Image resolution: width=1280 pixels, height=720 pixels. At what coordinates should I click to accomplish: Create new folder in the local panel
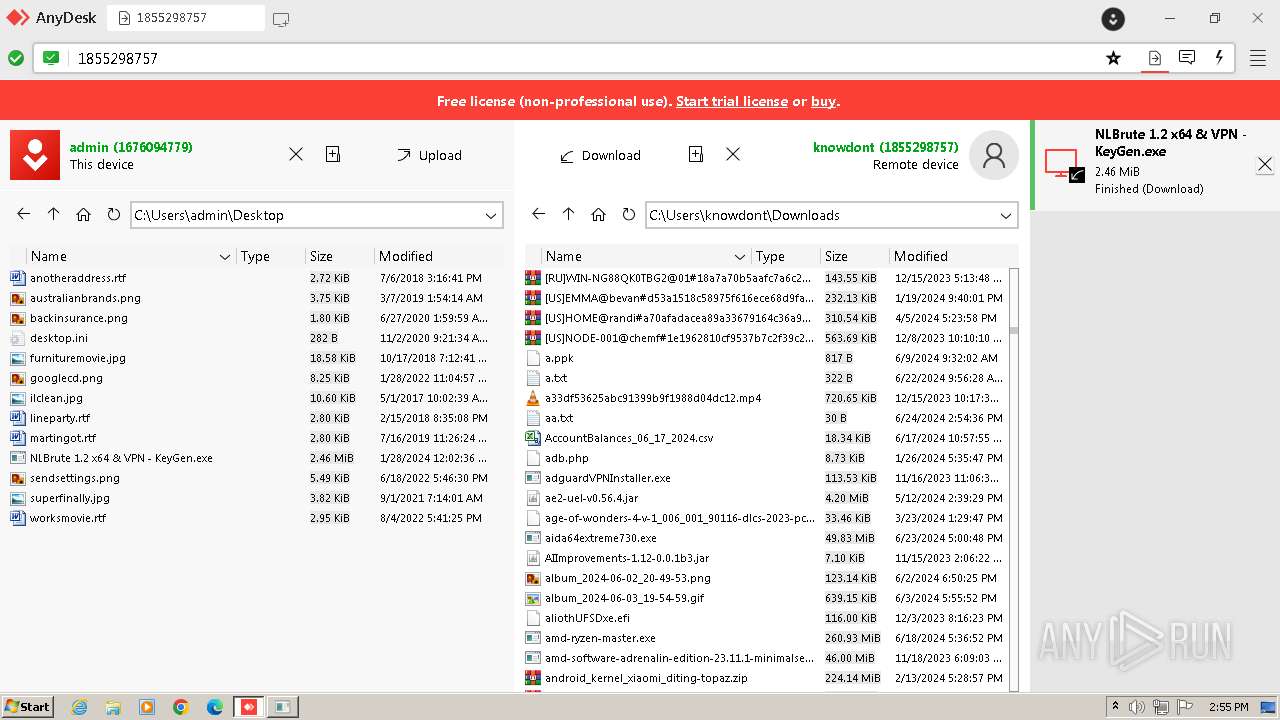333,154
